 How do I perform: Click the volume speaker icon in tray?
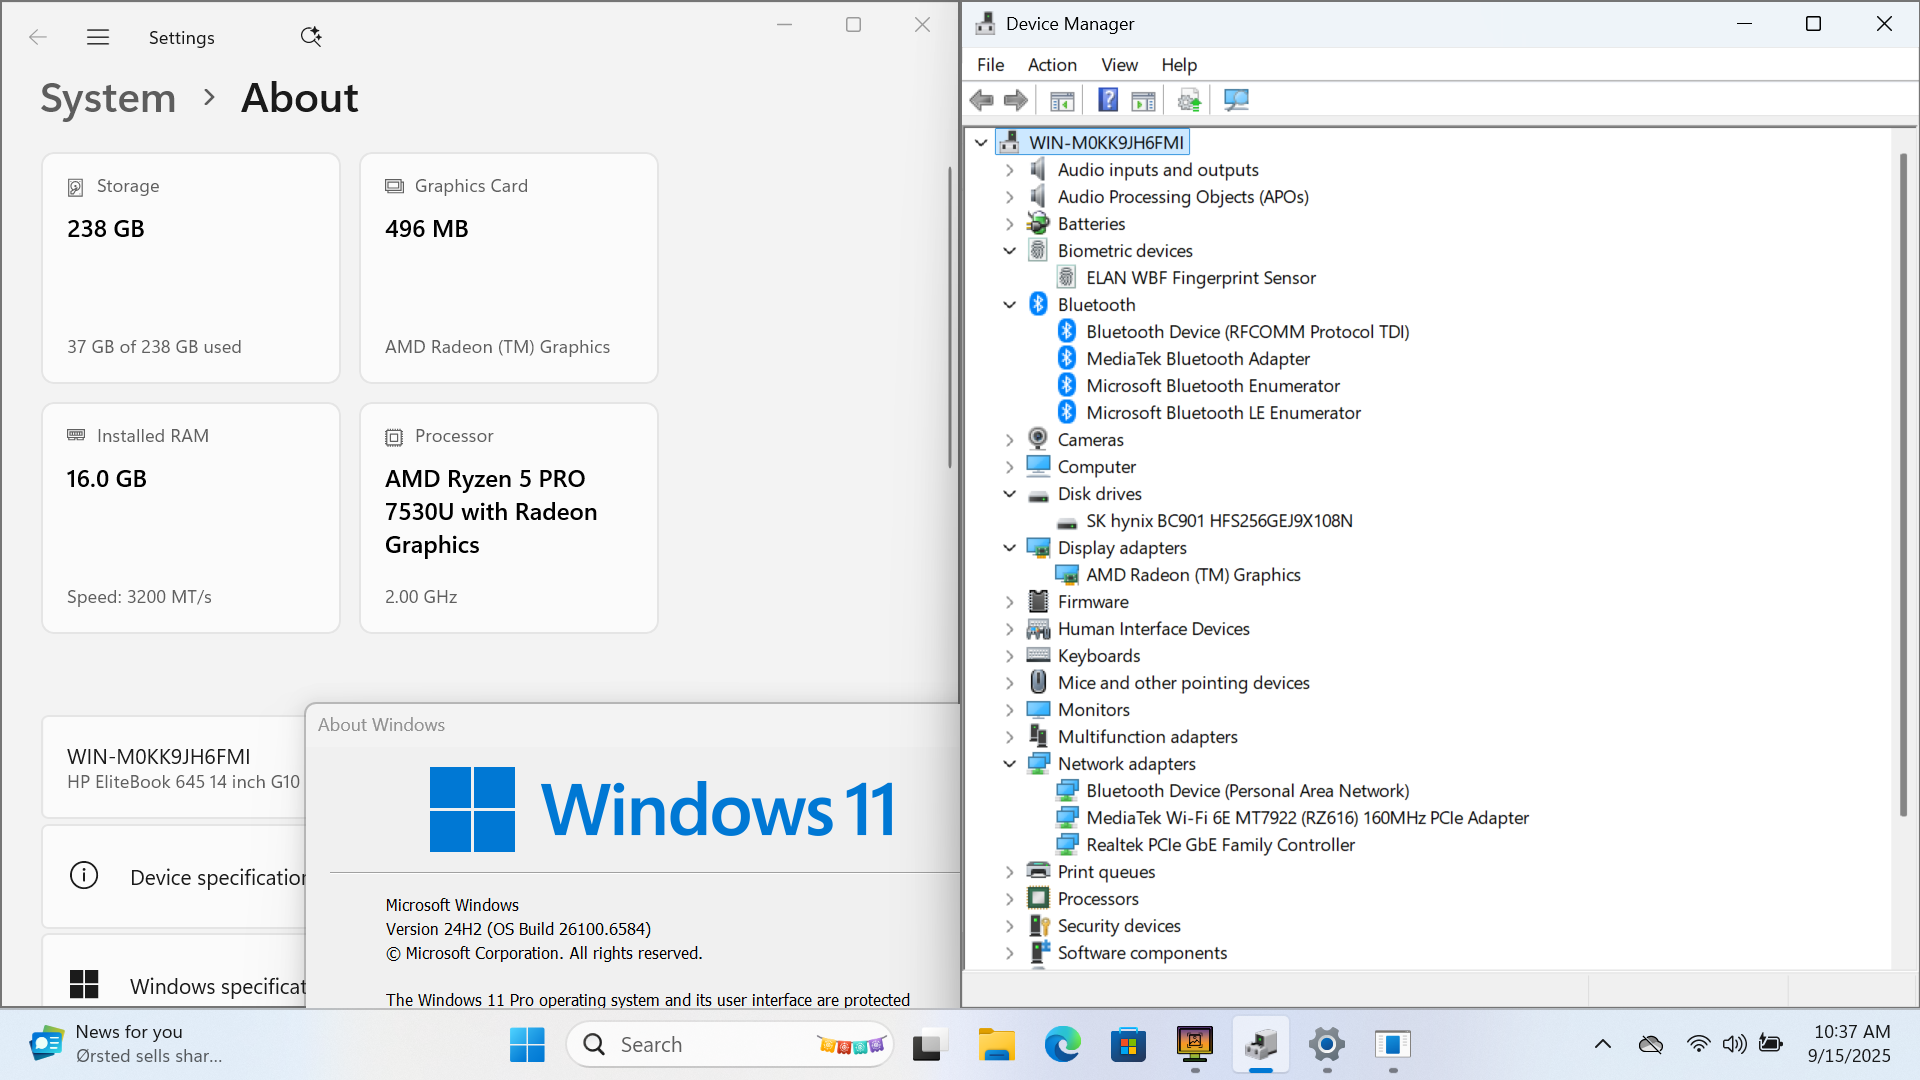coord(1734,1044)
